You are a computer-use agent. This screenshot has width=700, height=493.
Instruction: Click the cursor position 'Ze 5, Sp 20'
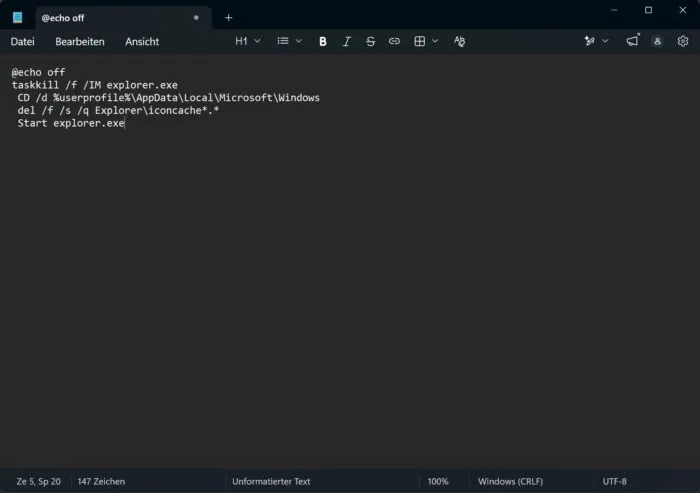[x=38, y=481]
